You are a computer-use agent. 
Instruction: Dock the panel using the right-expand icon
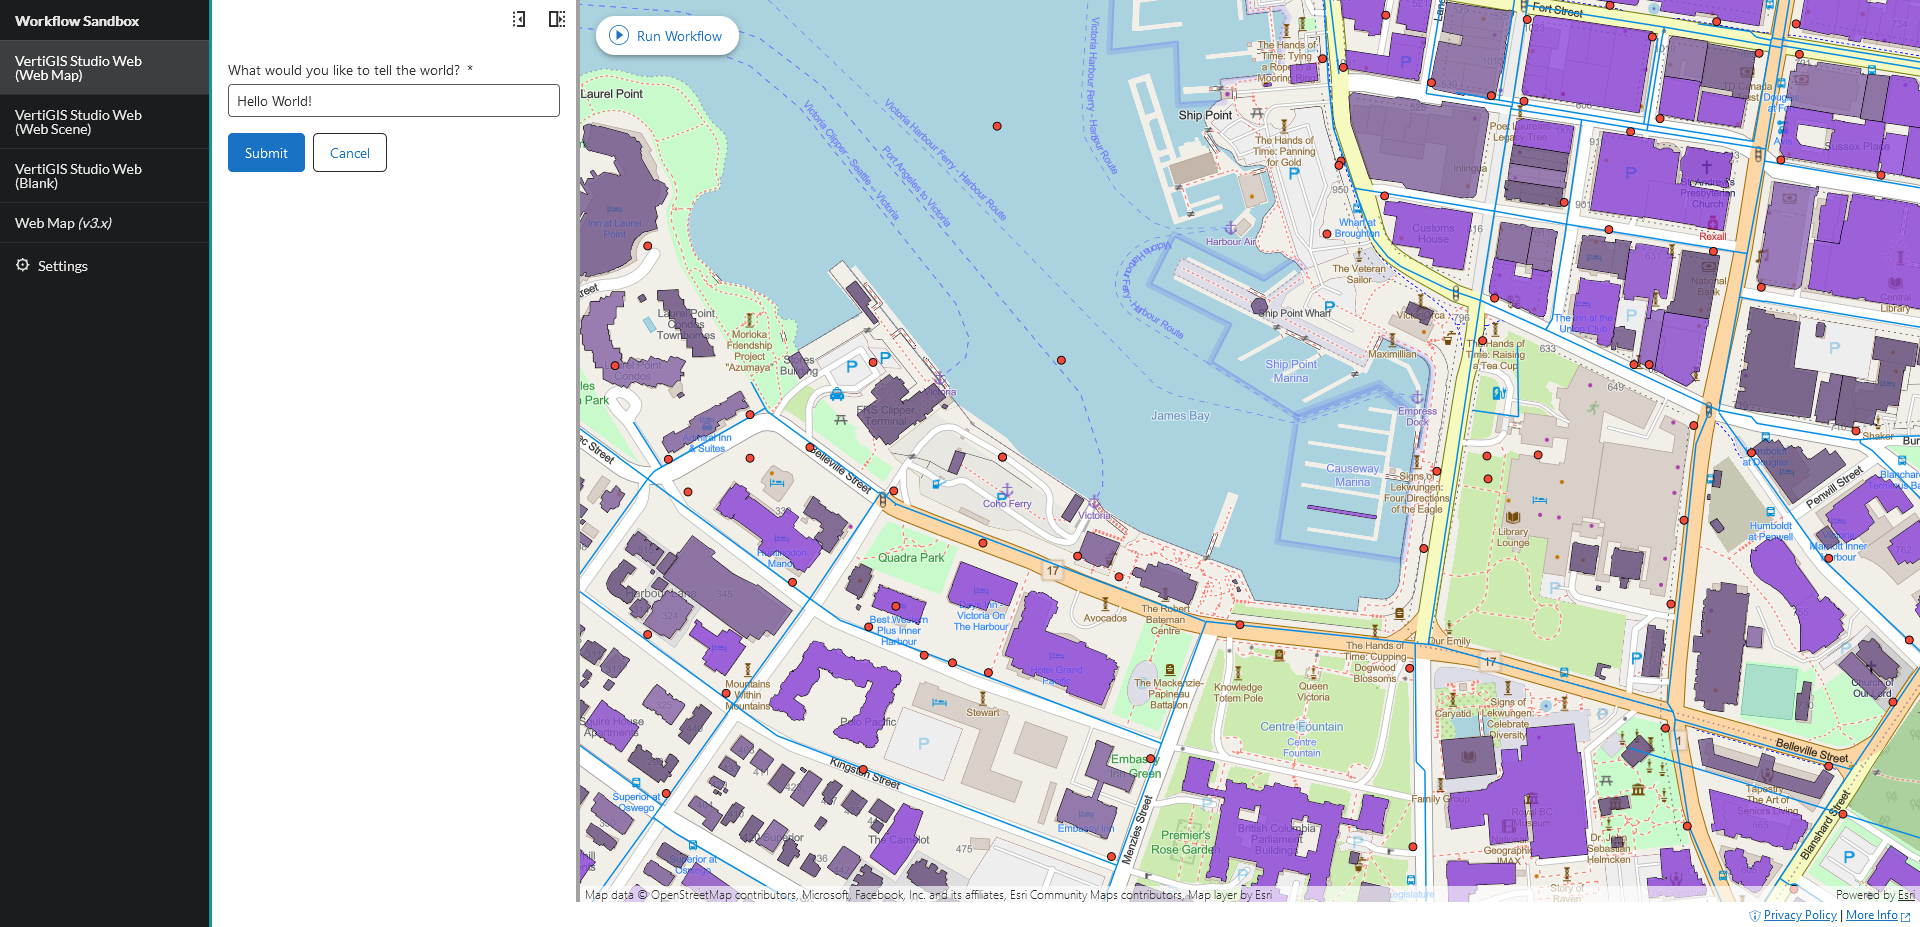pyautogui.click(x=556, y=18)
